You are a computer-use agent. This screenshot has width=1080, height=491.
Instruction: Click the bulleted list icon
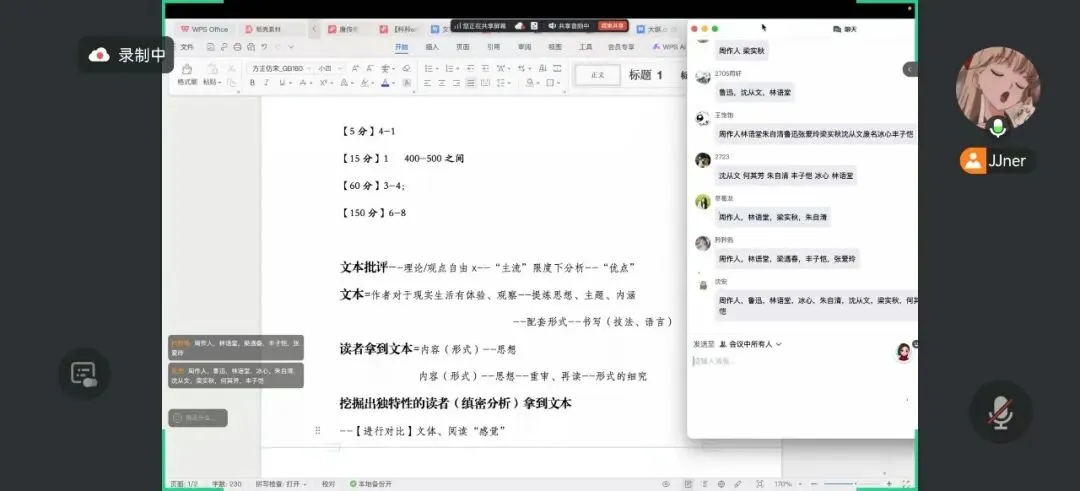tap(428, 68)
